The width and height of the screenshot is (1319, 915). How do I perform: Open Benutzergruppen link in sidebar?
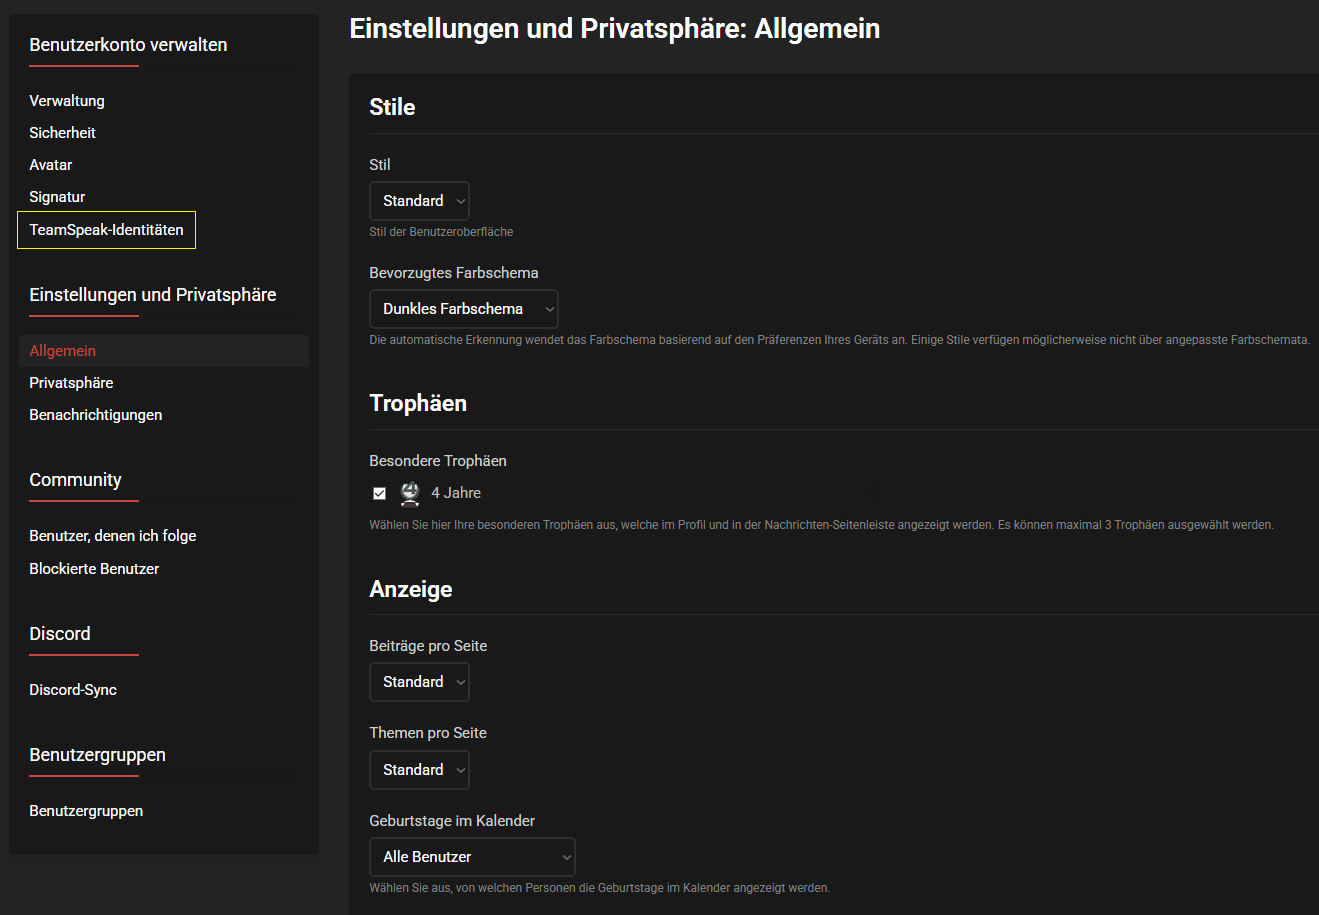tap(86, 811)
